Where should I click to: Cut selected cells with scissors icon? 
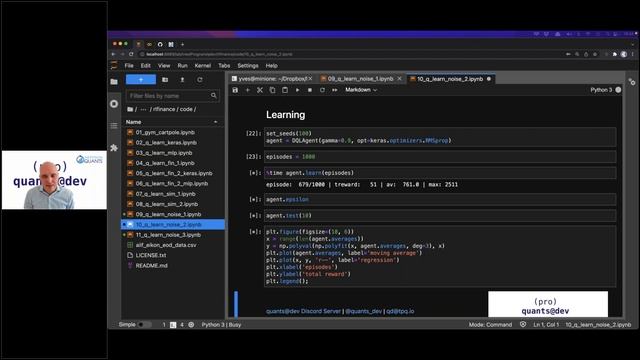pos(260,90)
